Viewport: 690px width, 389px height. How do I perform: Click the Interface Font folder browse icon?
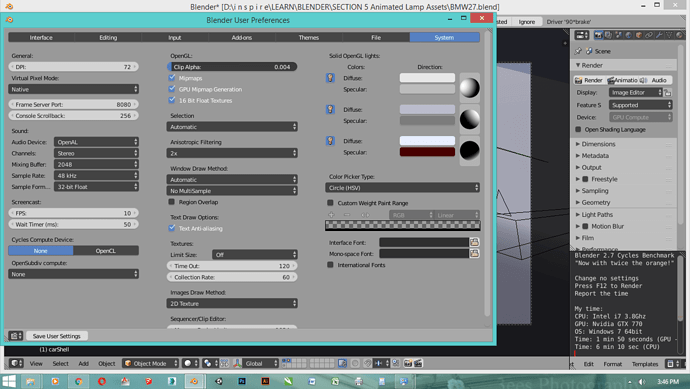coord(474,242)
